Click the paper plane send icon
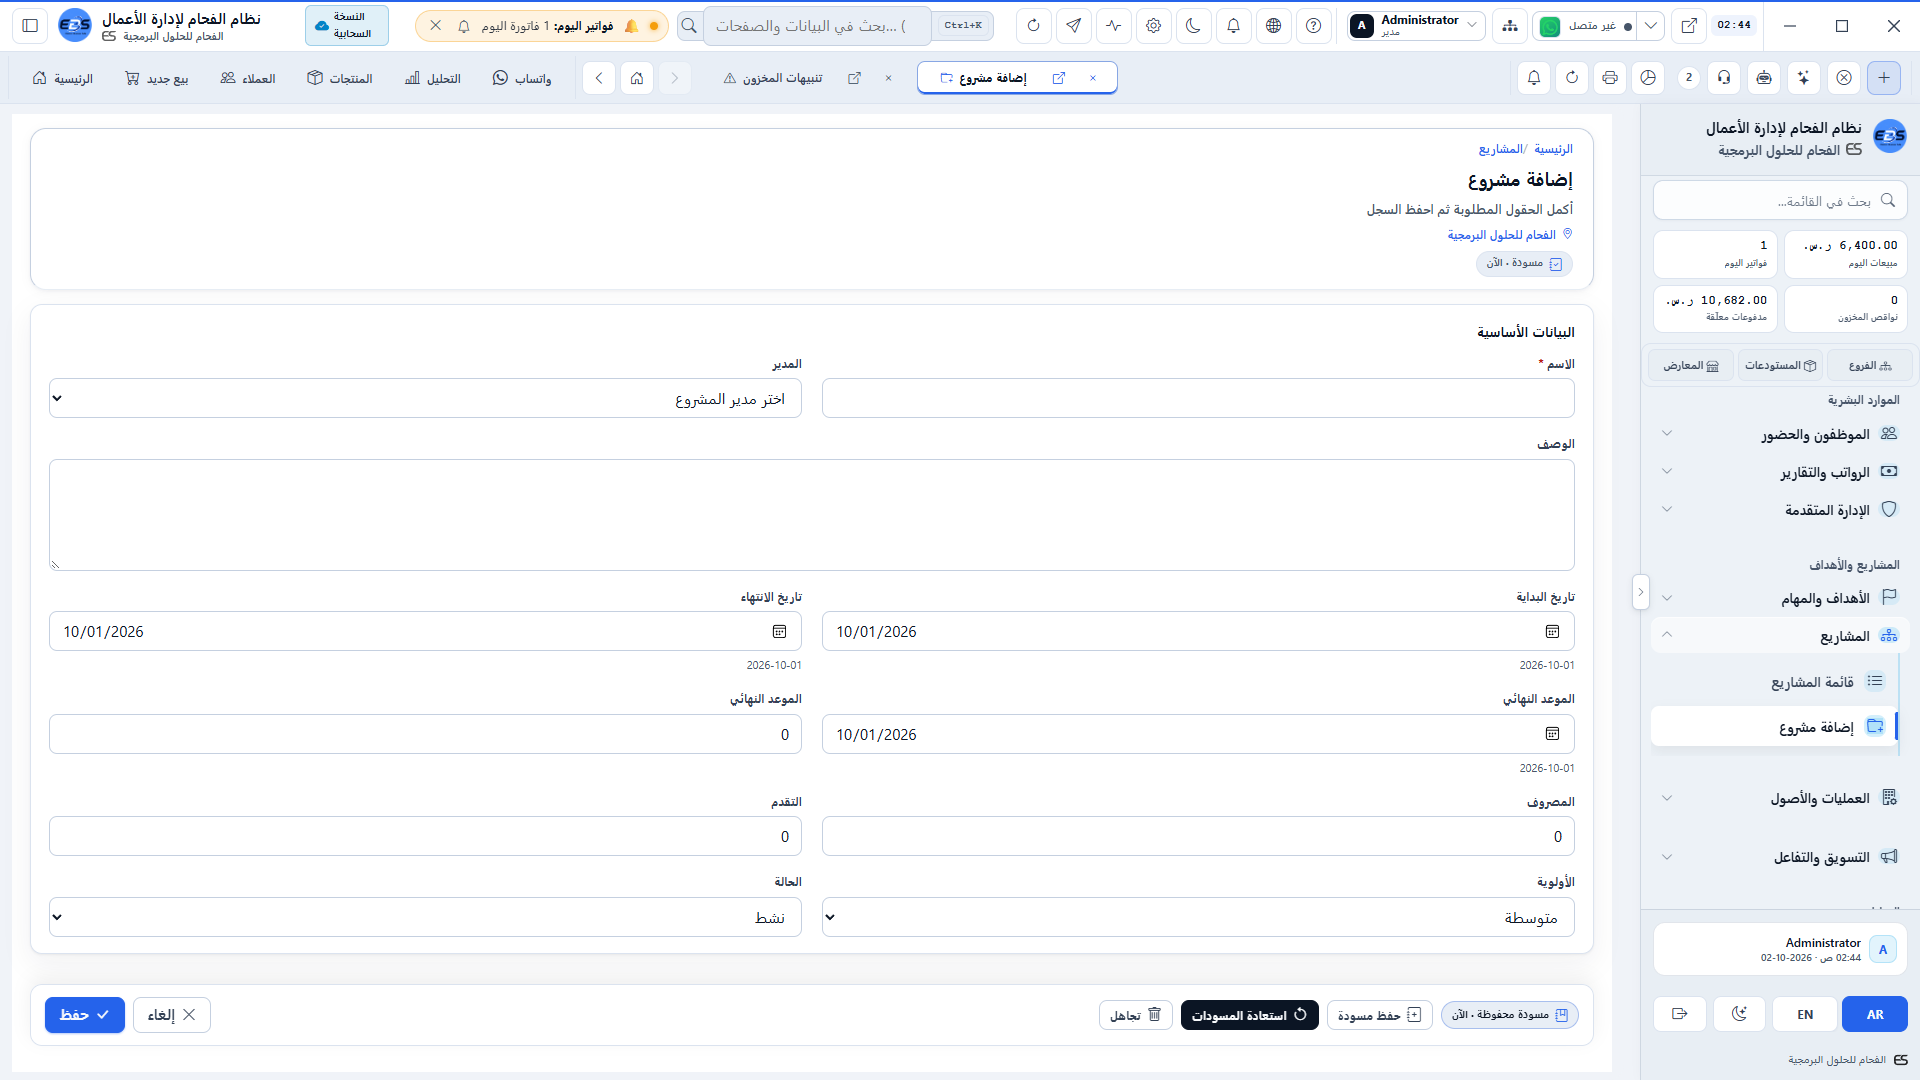 (1073, 26)
